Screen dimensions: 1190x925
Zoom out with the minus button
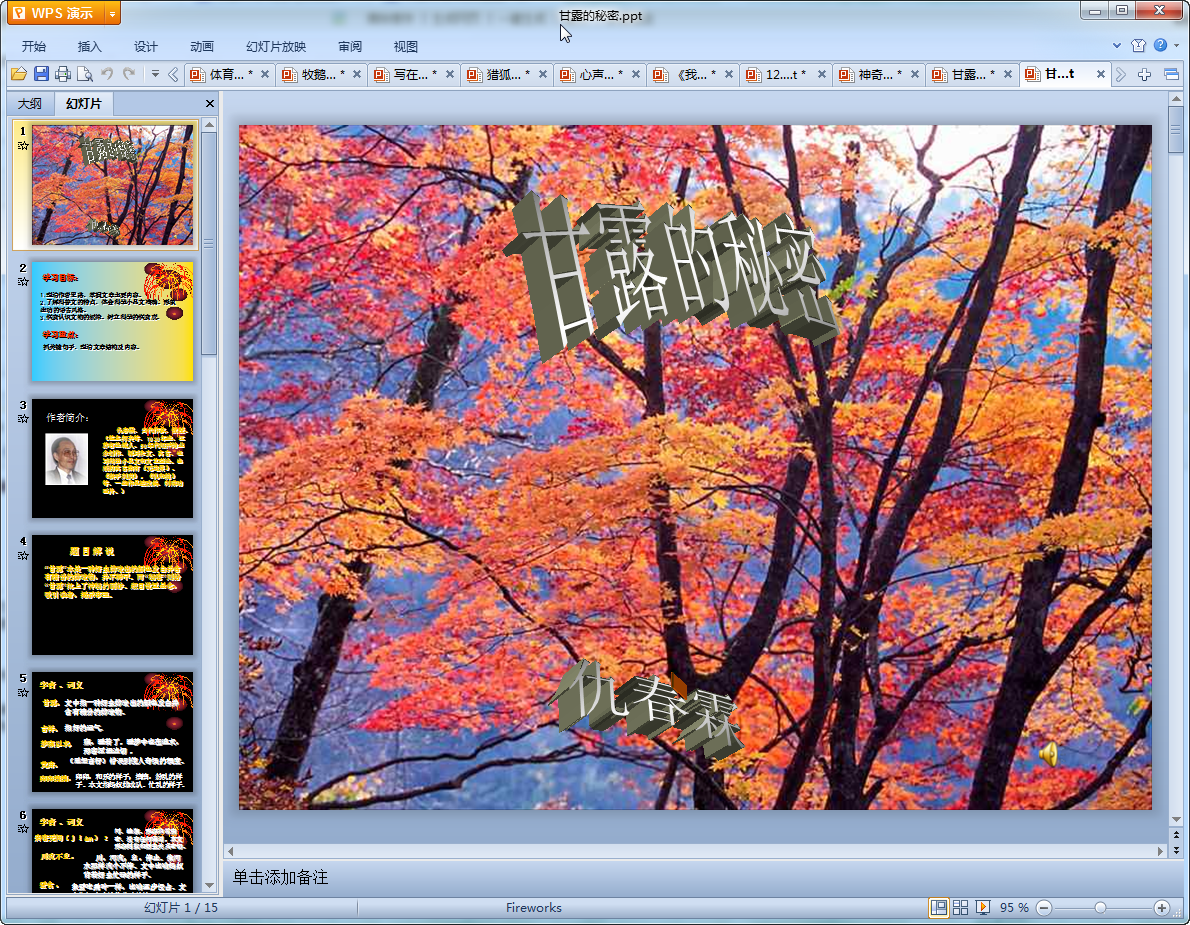pos(1044,908)
